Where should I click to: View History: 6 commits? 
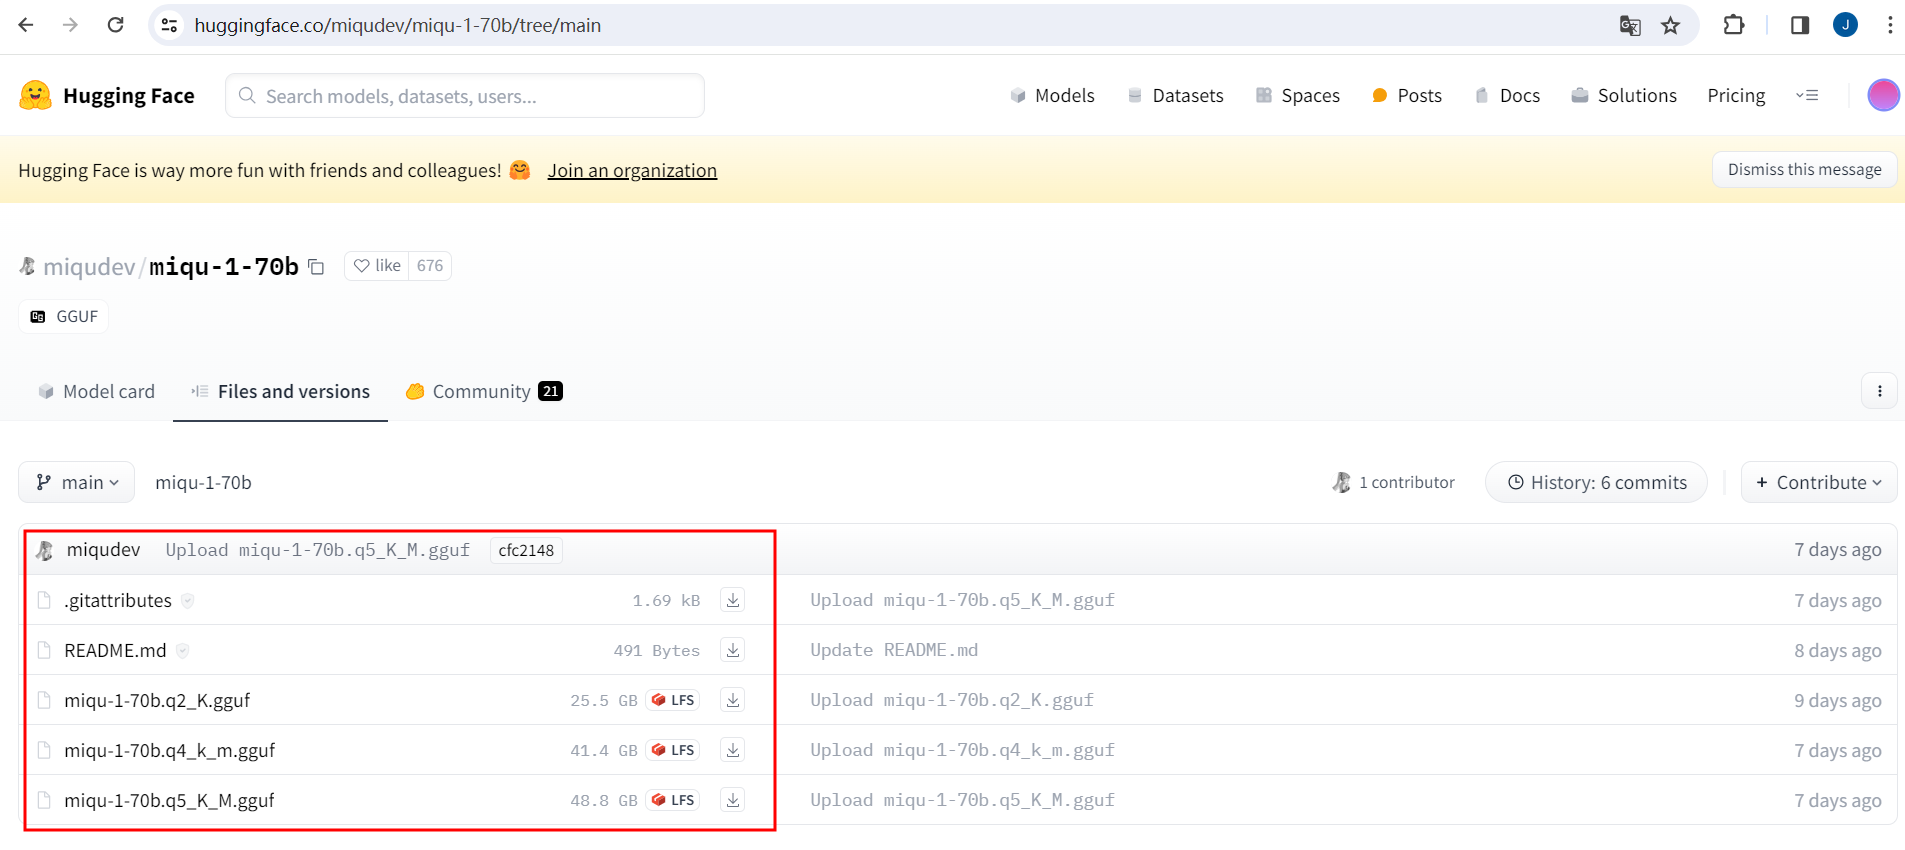click(1596, 482)
